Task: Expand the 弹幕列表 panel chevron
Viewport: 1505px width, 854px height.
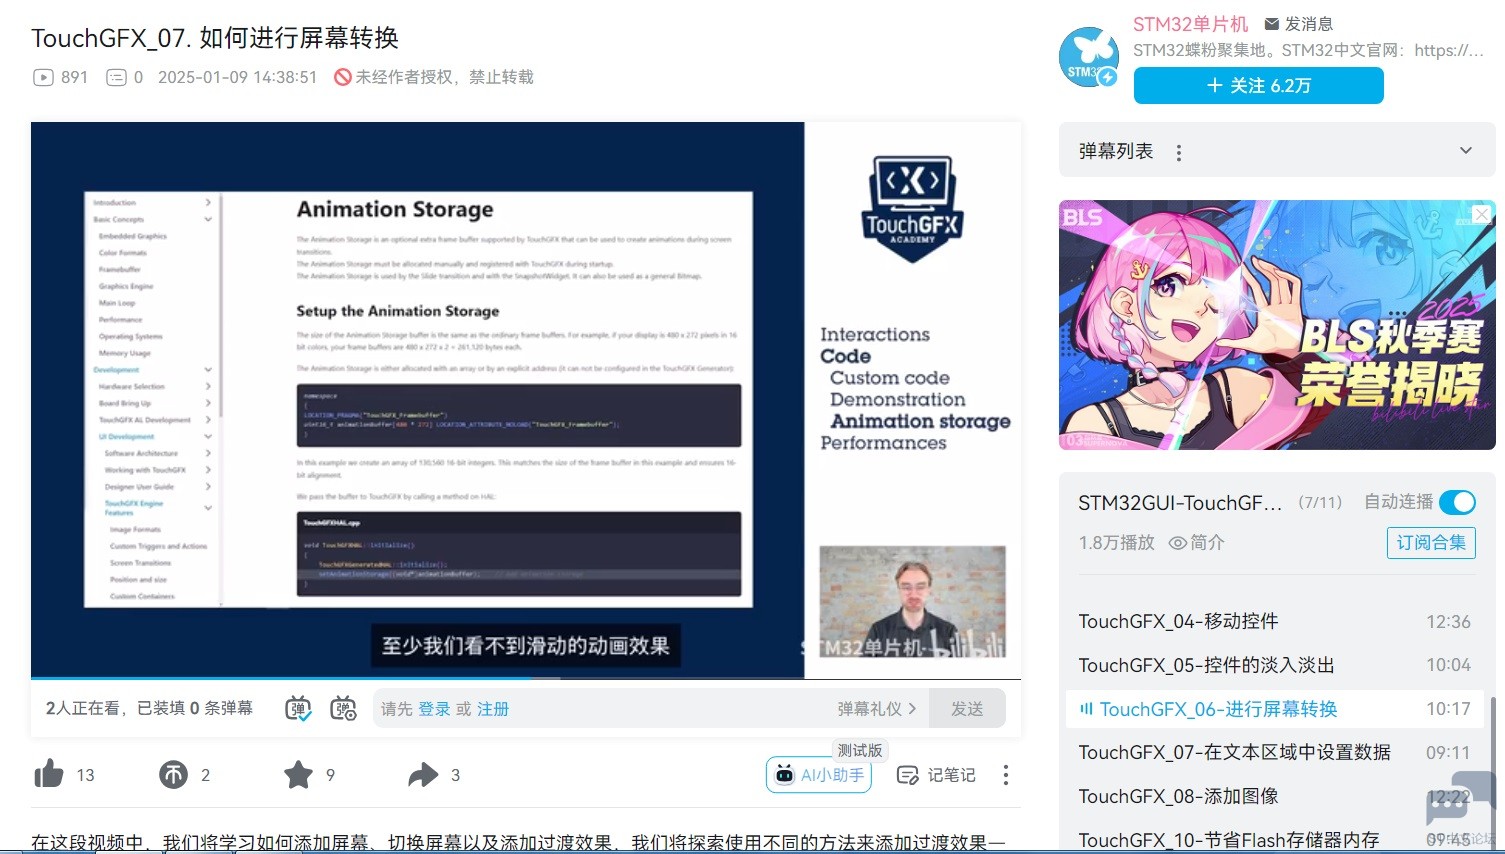Action: [1465, 151]
